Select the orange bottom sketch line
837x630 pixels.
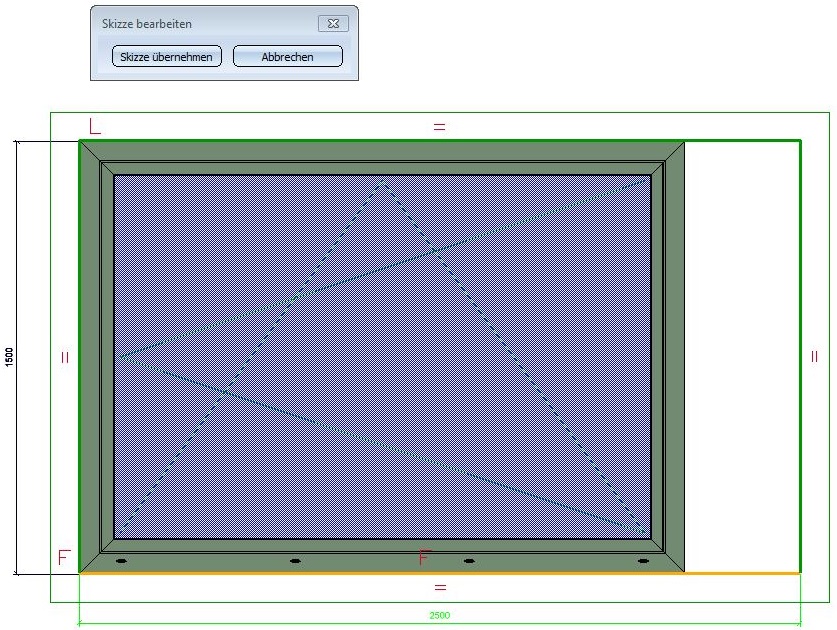(440, 573)
